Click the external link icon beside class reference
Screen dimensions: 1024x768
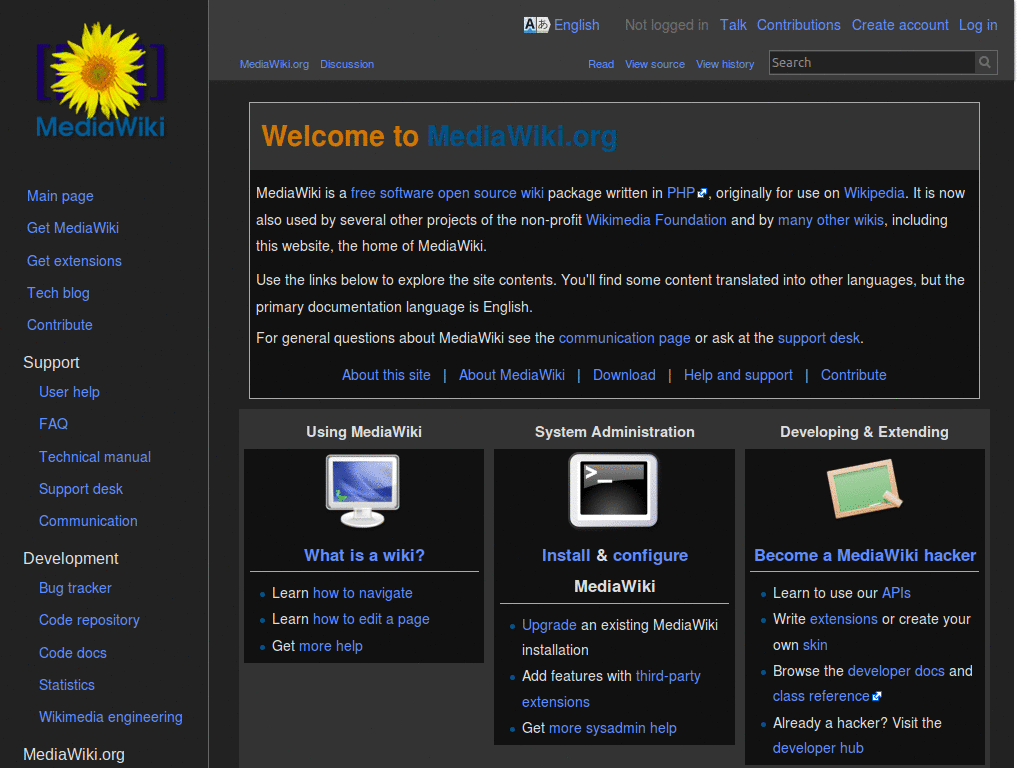tap(878, 694)
